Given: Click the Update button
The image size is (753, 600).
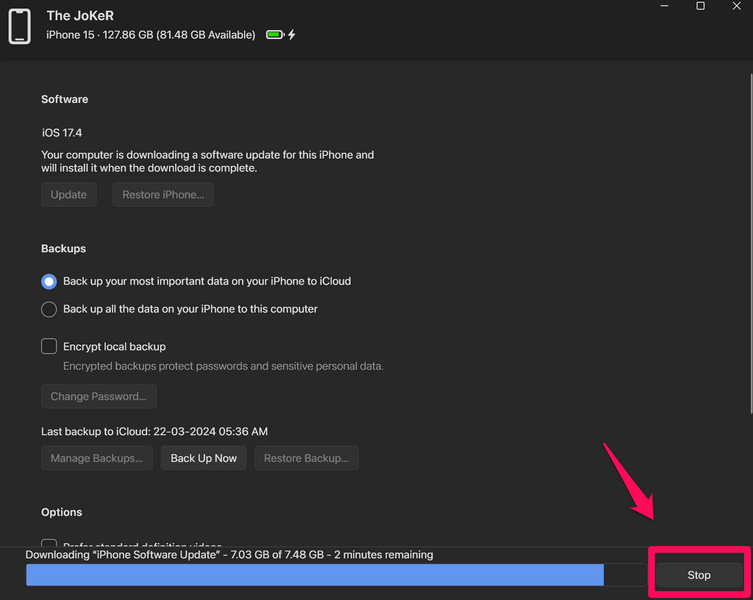Looking at the screenshot, I should coord(69,195).
